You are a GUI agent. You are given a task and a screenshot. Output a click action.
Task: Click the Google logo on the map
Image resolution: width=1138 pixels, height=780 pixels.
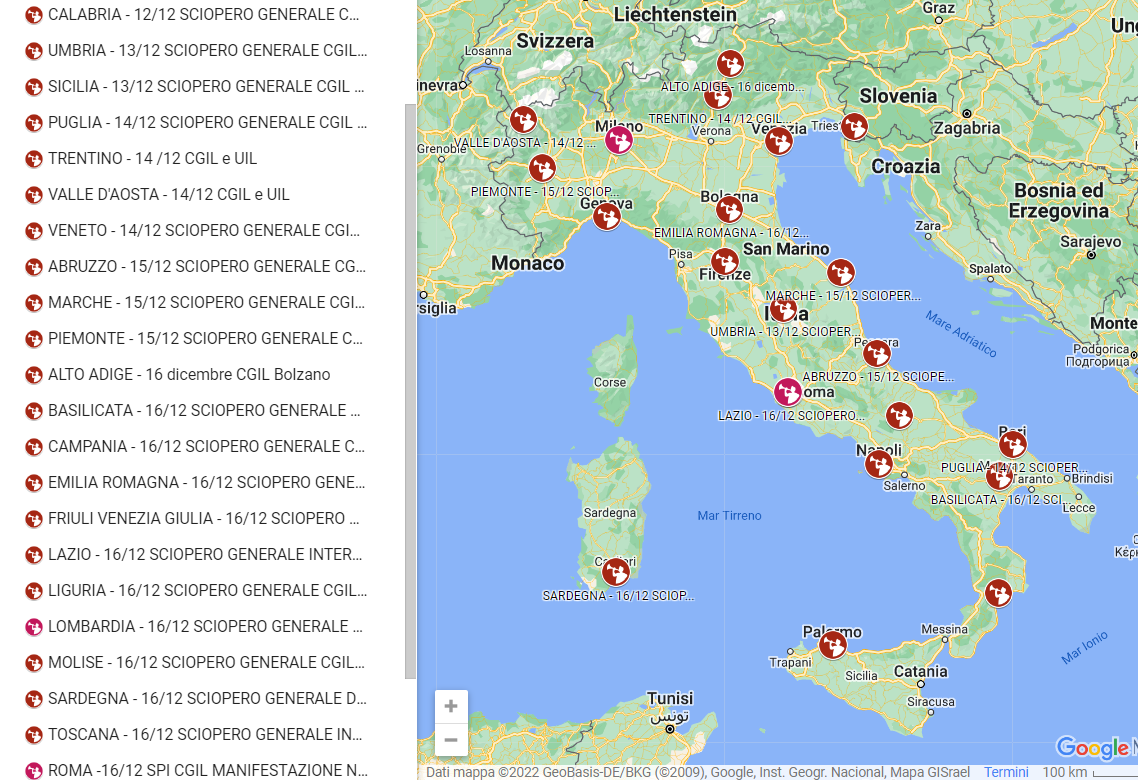tap(1092, 748)
